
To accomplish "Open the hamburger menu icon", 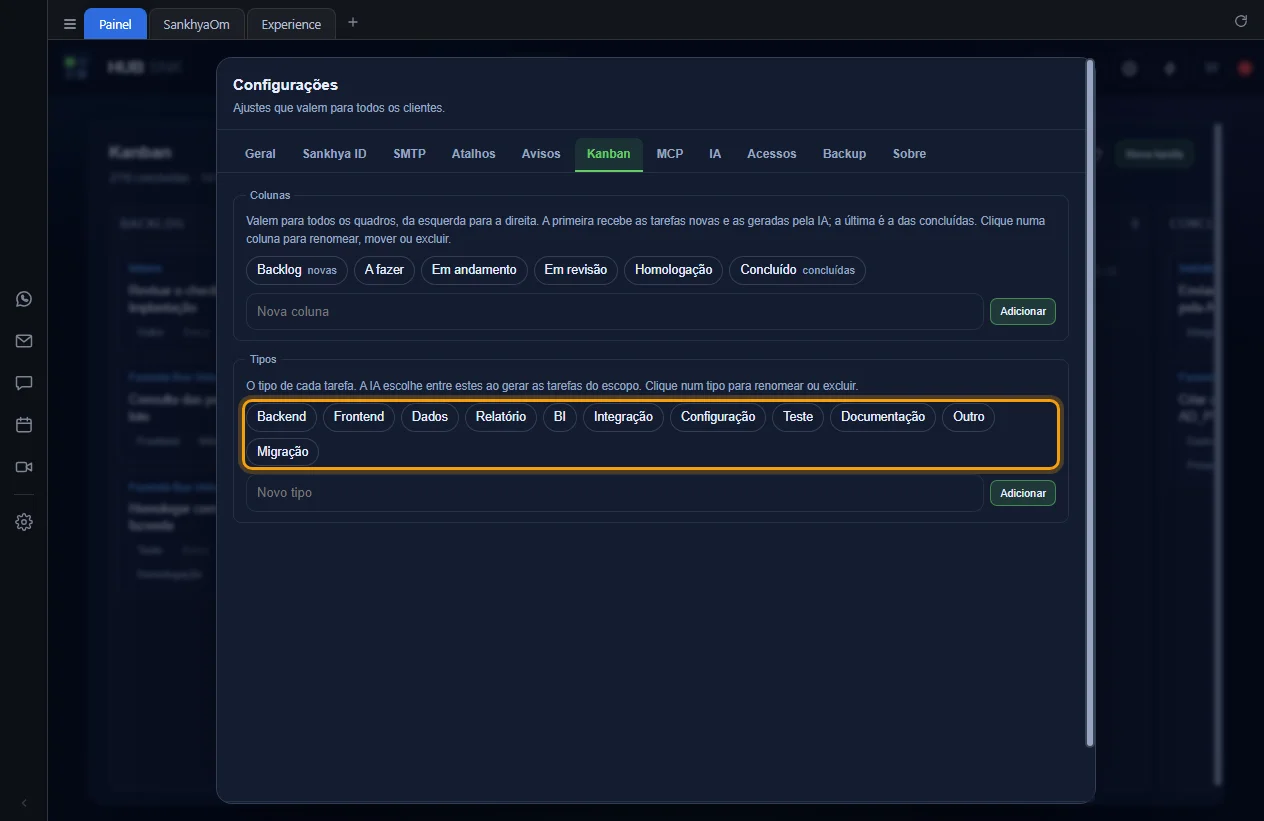I will (69, 24).
